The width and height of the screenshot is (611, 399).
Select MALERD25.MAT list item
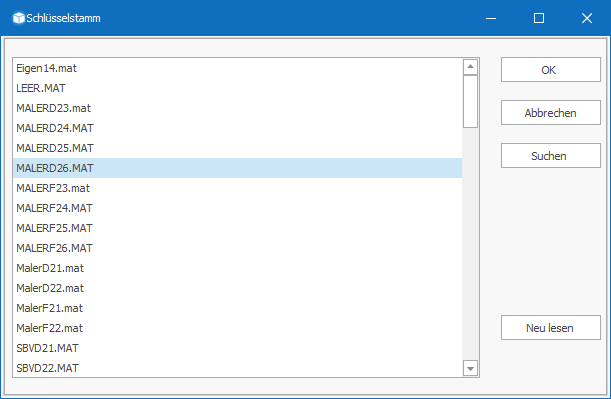point(238,148)
